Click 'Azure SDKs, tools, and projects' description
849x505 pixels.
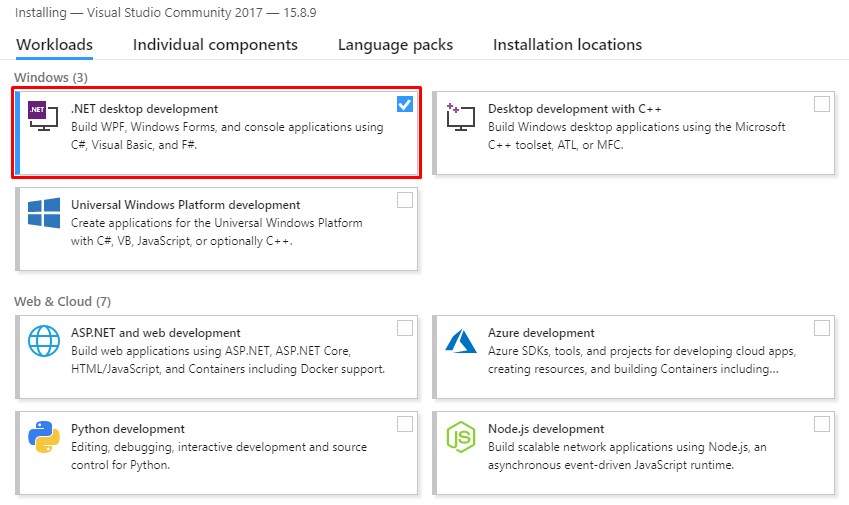pos(642,360)
